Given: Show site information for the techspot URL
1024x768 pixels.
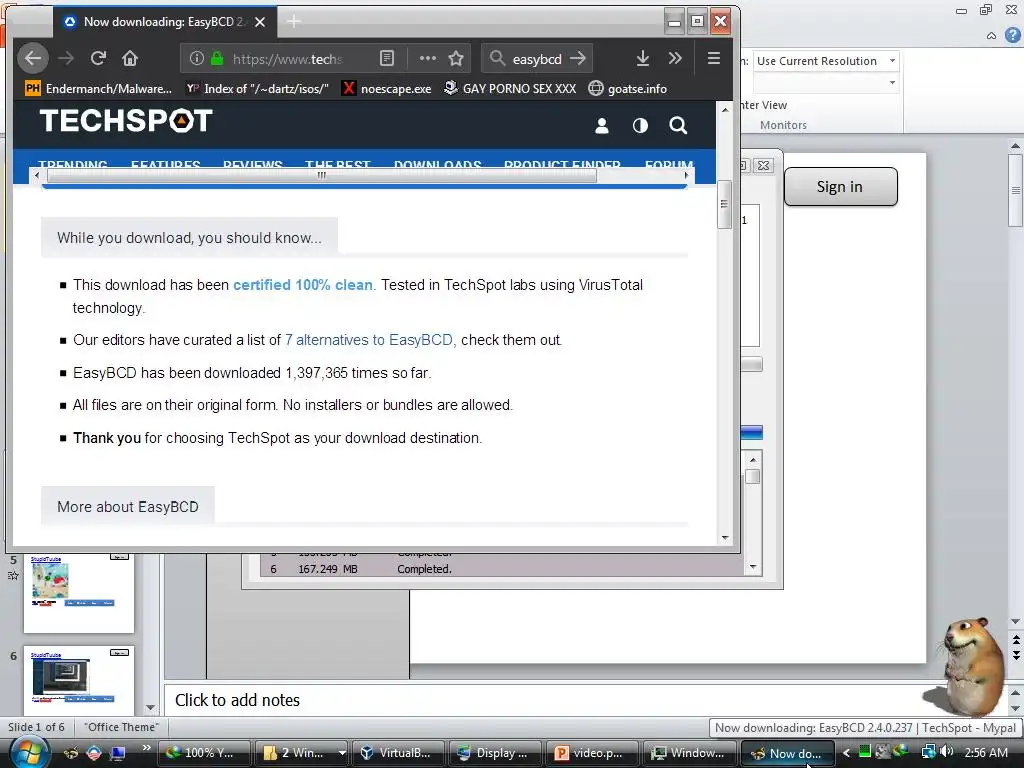Looking at the screenshot, I should point(197,59).
